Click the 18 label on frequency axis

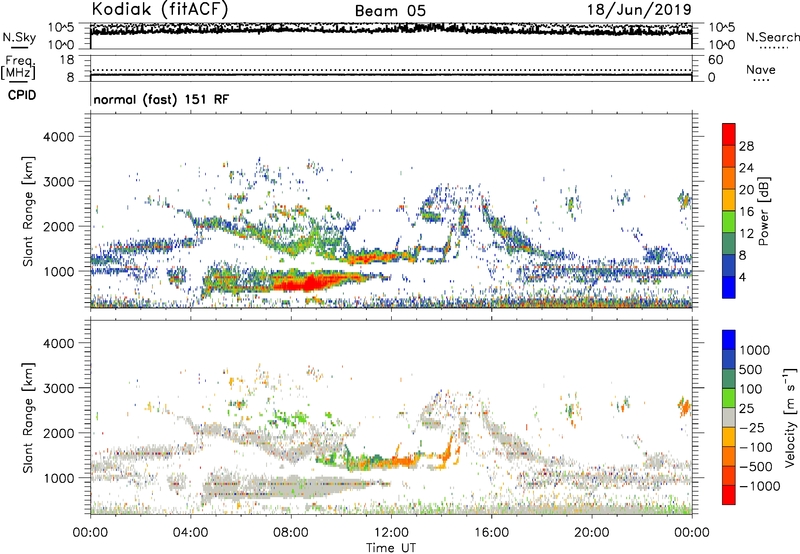[x=67, y=60]
